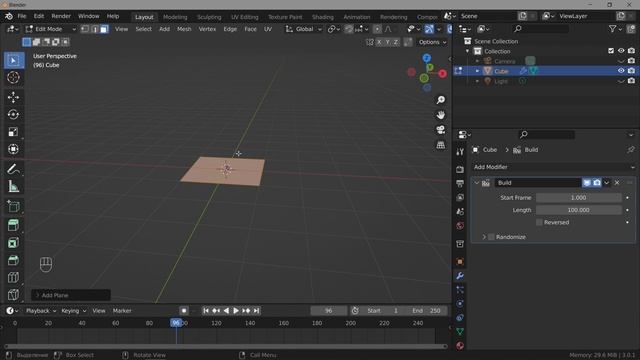
Task: Expand the Randomize subpanel
Action: click(x=484, y=237)
